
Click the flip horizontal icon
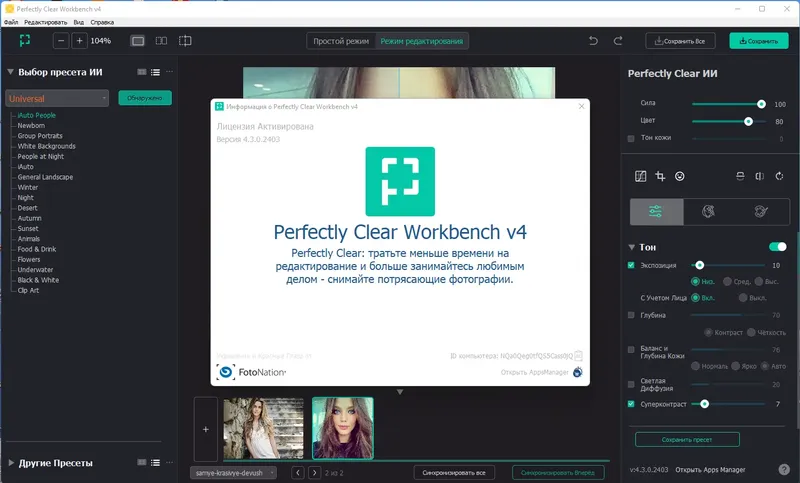coord(760,176)
